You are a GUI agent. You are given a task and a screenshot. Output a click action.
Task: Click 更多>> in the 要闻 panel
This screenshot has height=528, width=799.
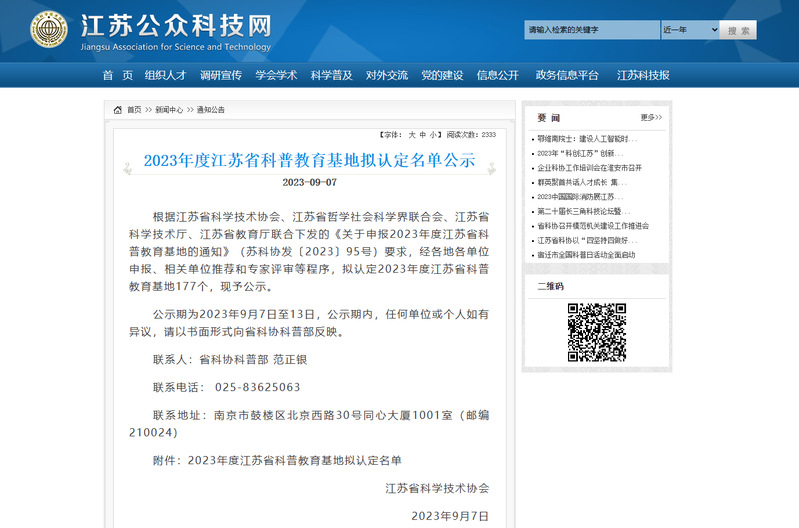pos(651,117)
